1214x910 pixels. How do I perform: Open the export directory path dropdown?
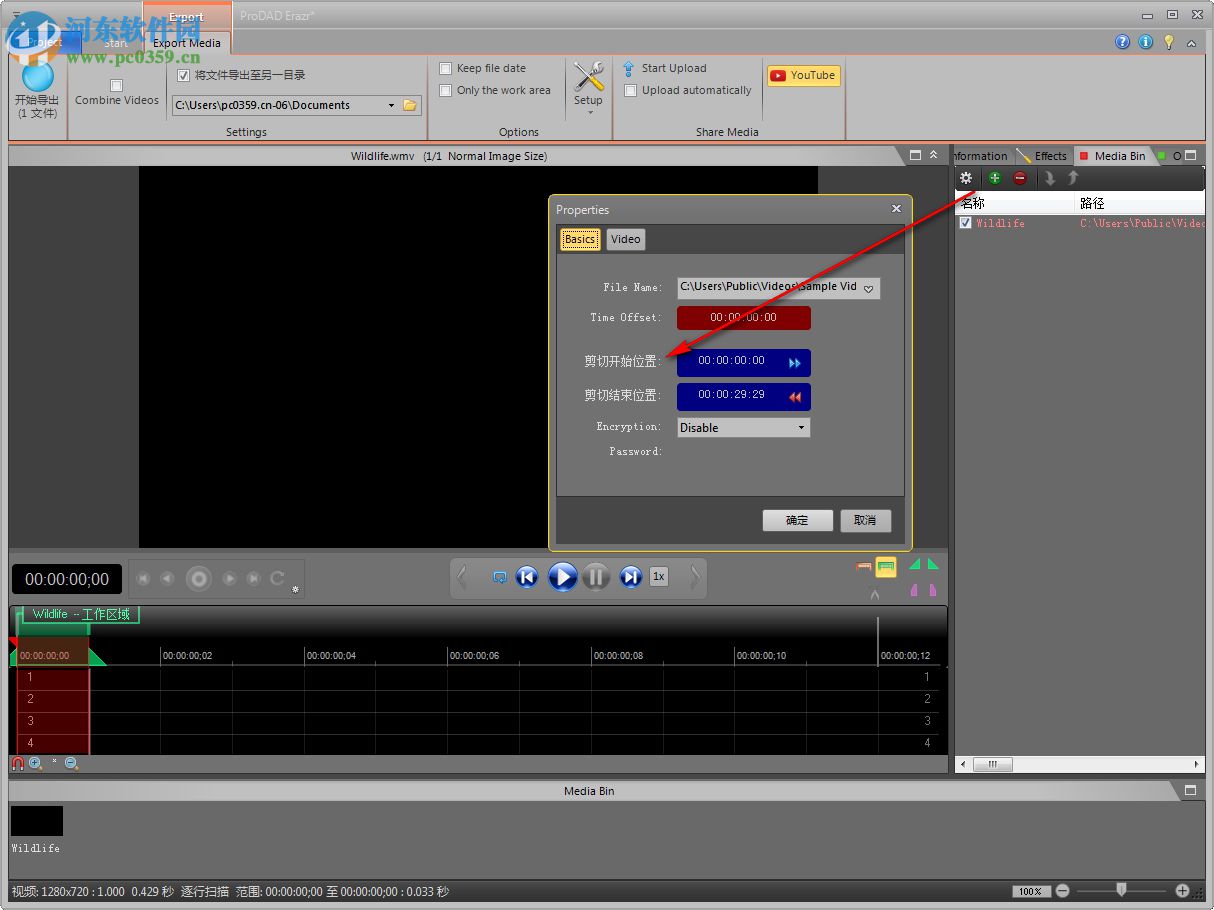(x=391, y=105)
